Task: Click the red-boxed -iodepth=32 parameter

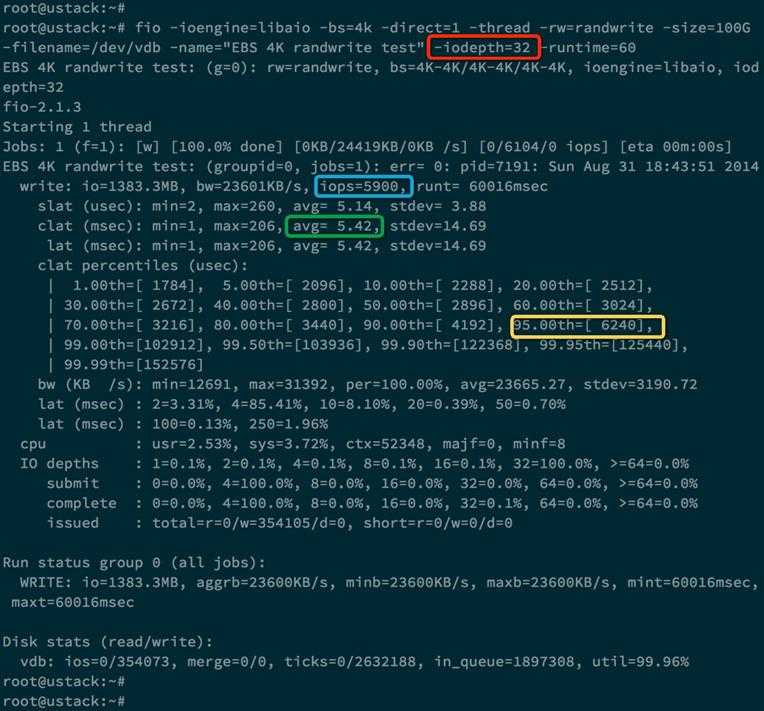Action: 484,48
